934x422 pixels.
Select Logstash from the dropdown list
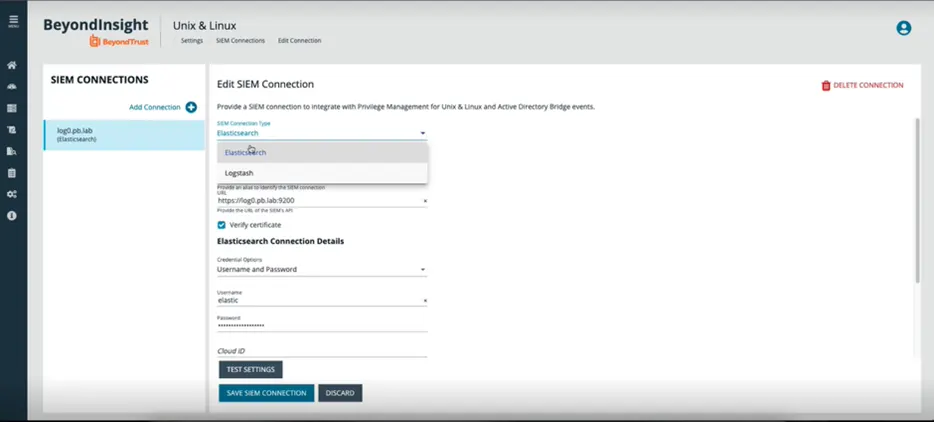(x=322, y=173)
